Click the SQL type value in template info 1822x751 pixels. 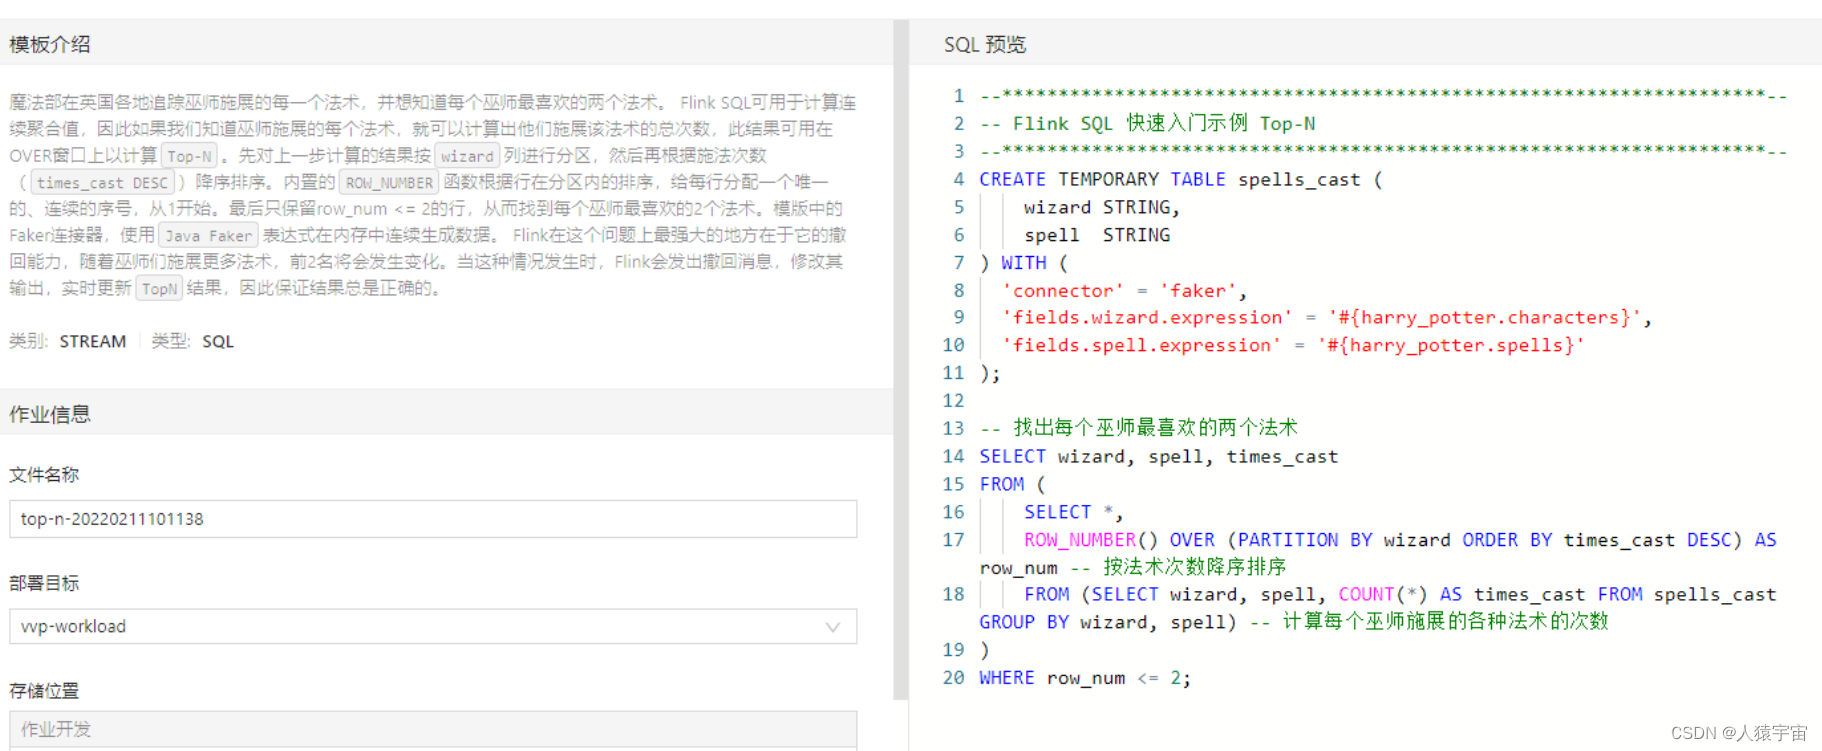(x=218, y=341)
